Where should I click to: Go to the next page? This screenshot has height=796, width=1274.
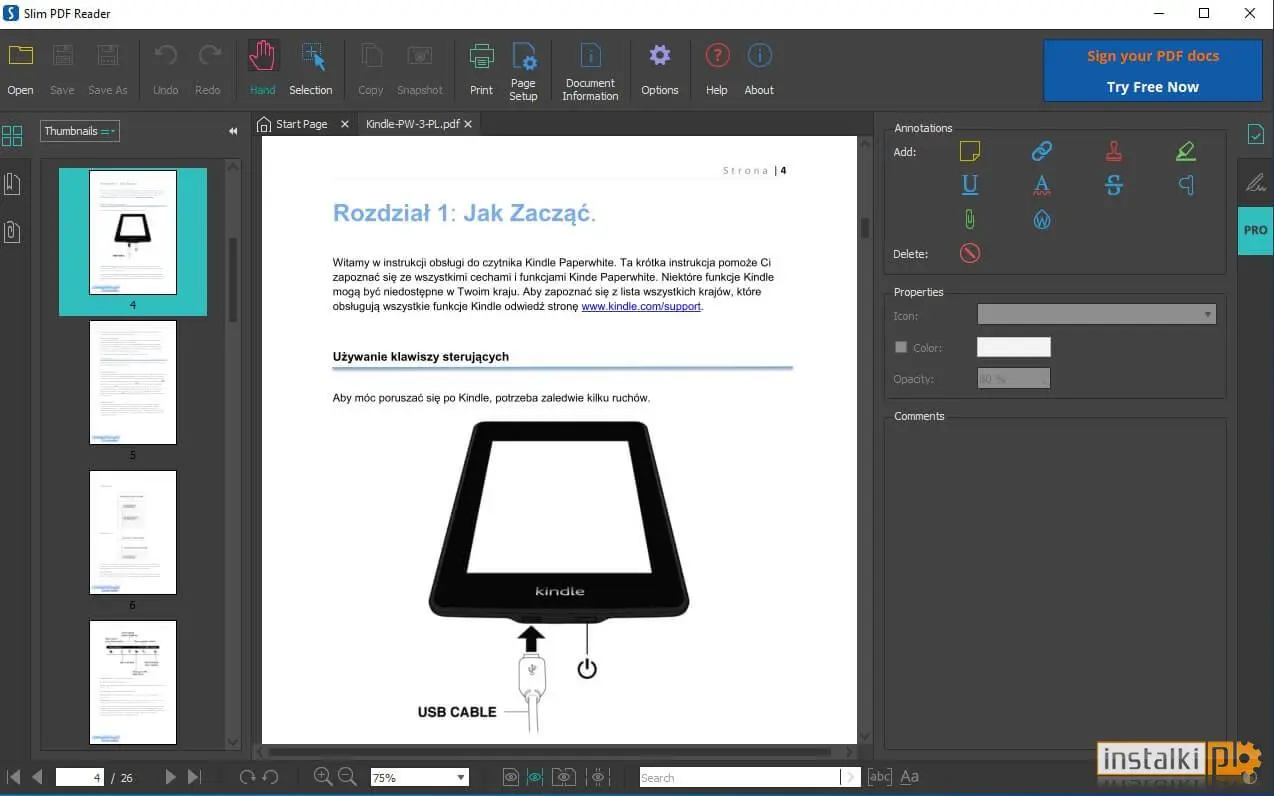(170, 777)
